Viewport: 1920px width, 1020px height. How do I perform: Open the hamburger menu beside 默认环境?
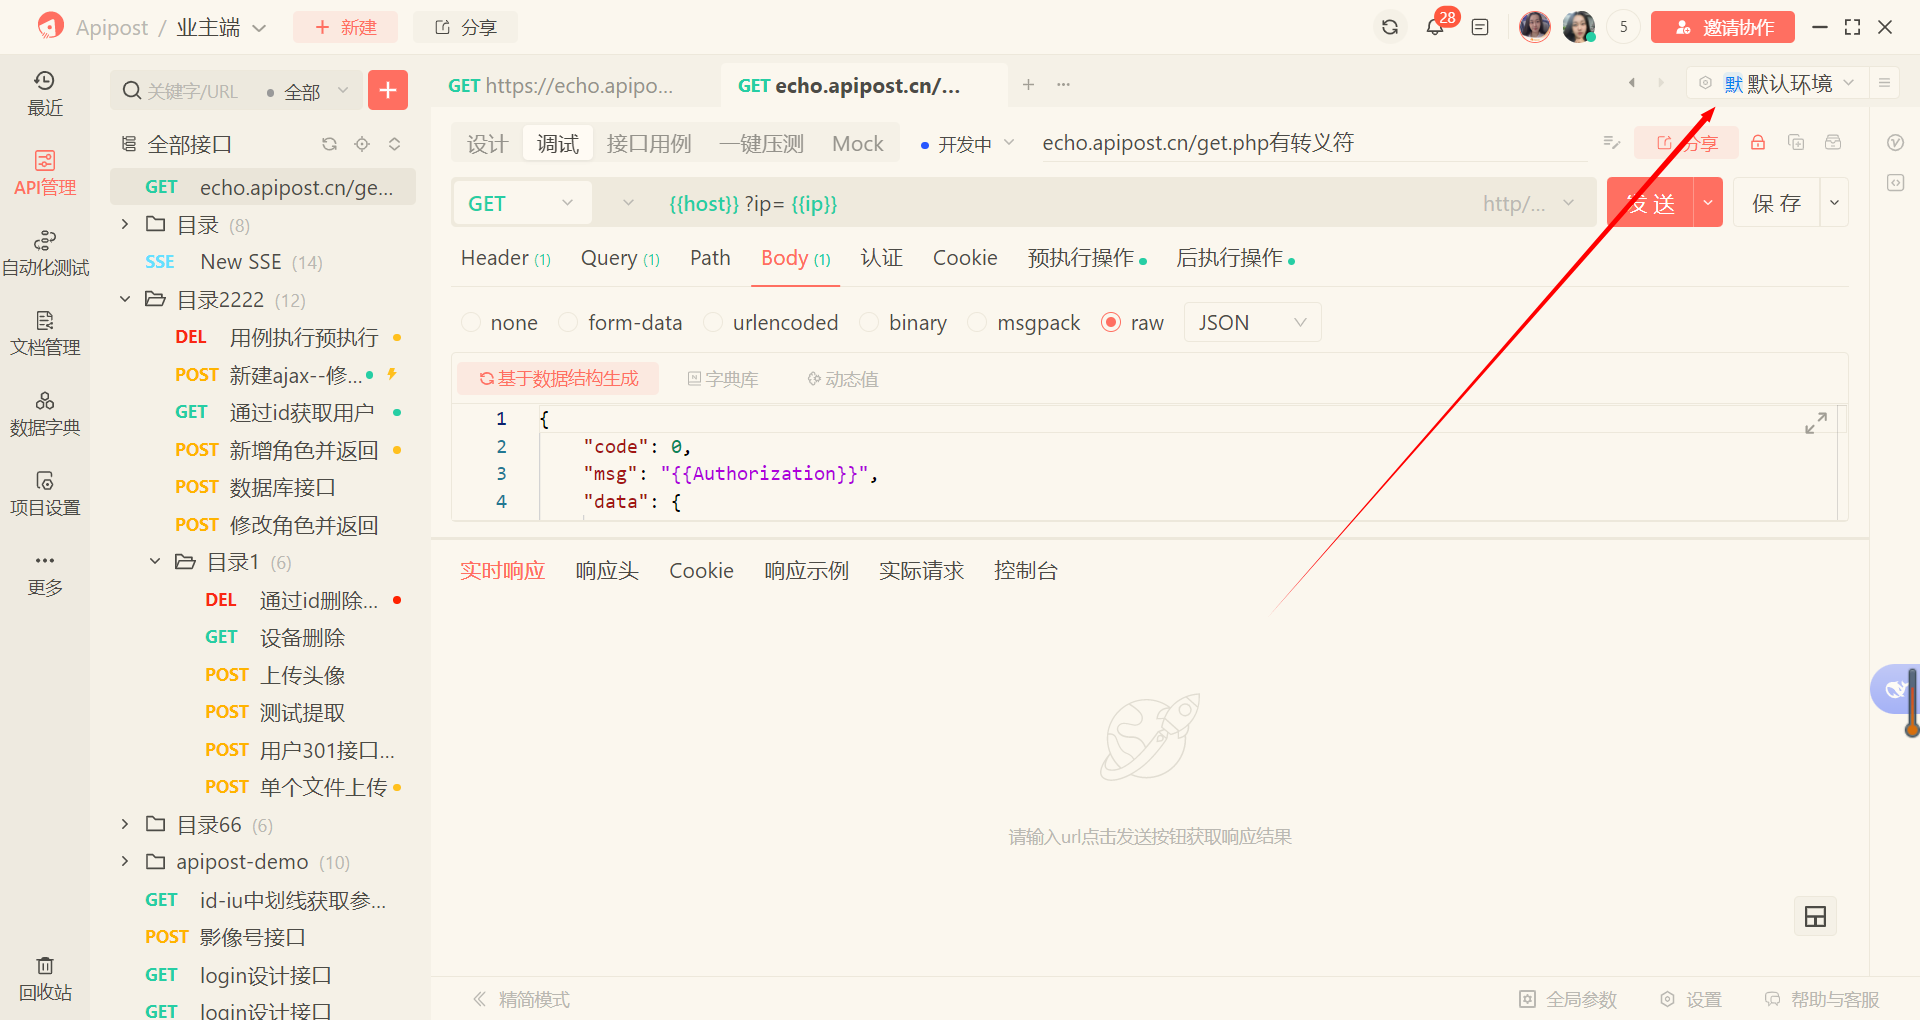[1884, 83]
